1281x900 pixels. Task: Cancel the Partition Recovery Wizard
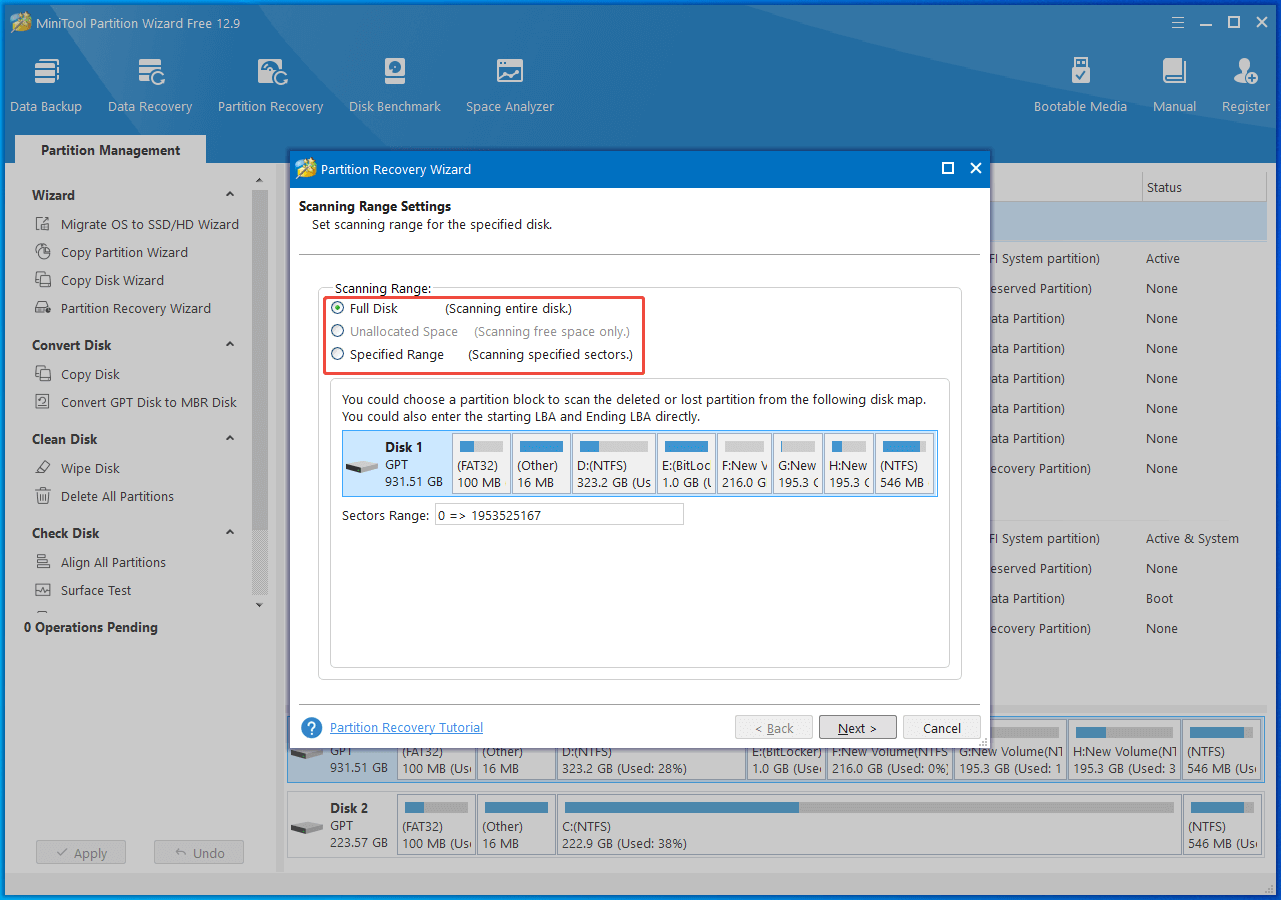(941, 728)
